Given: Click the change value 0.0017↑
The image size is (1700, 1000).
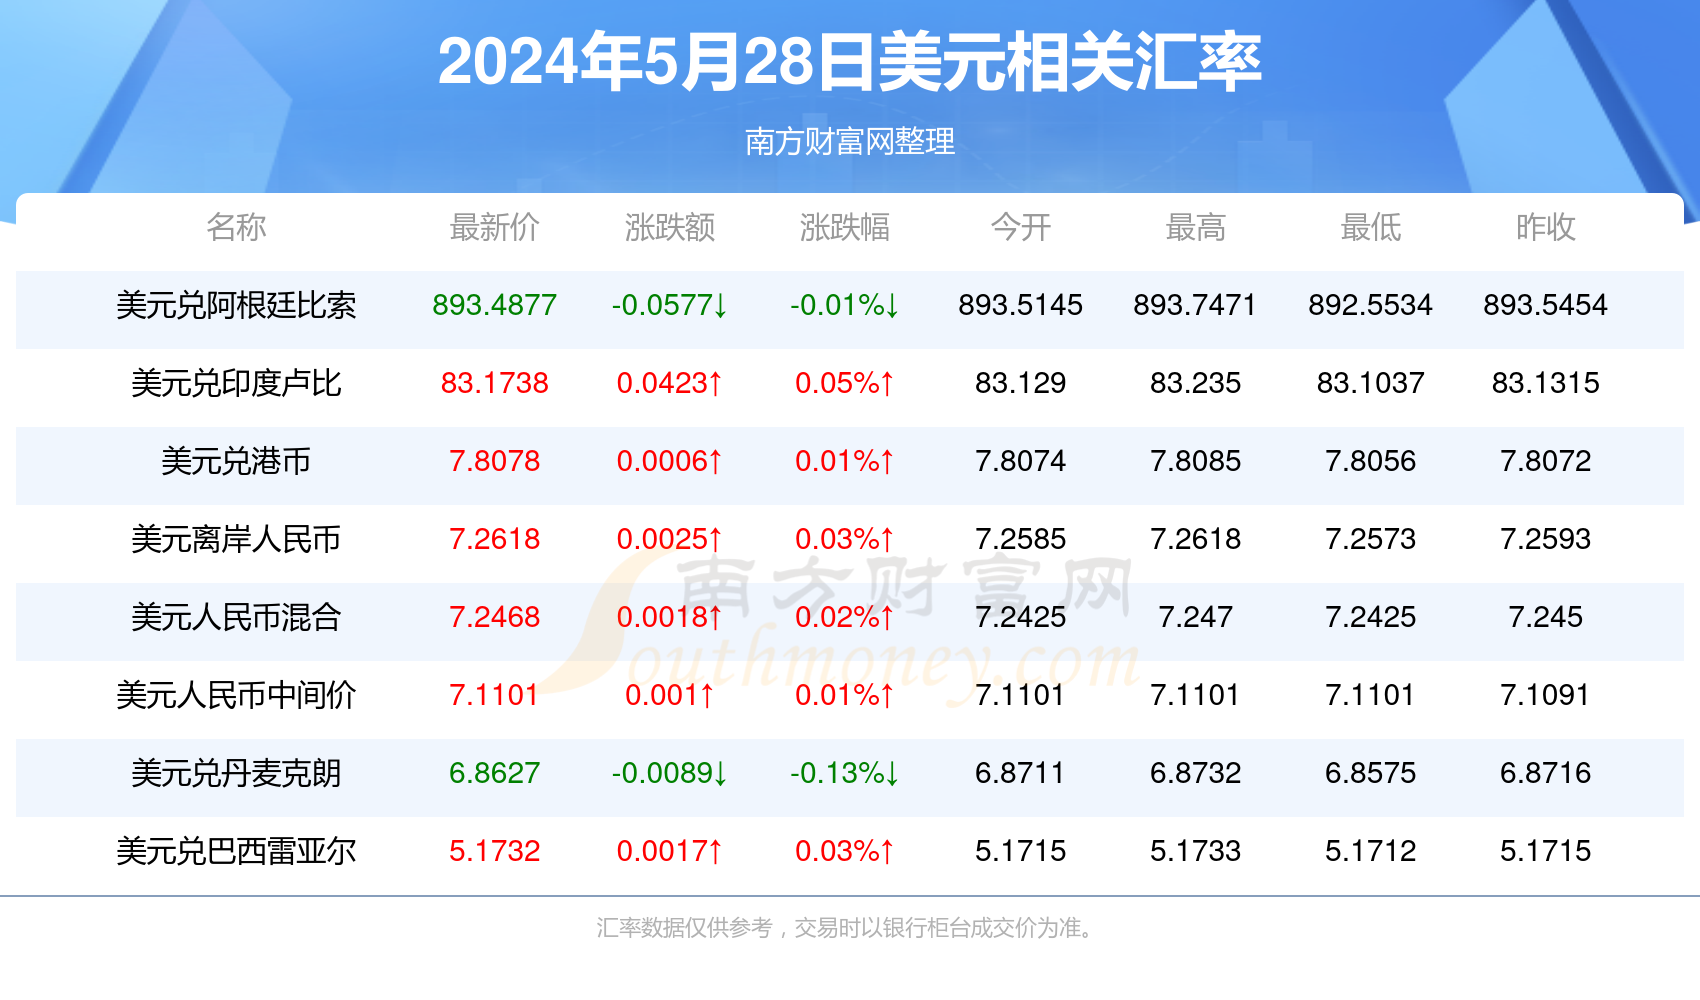Looking at the screenshot, I should (x=670, y=851).
